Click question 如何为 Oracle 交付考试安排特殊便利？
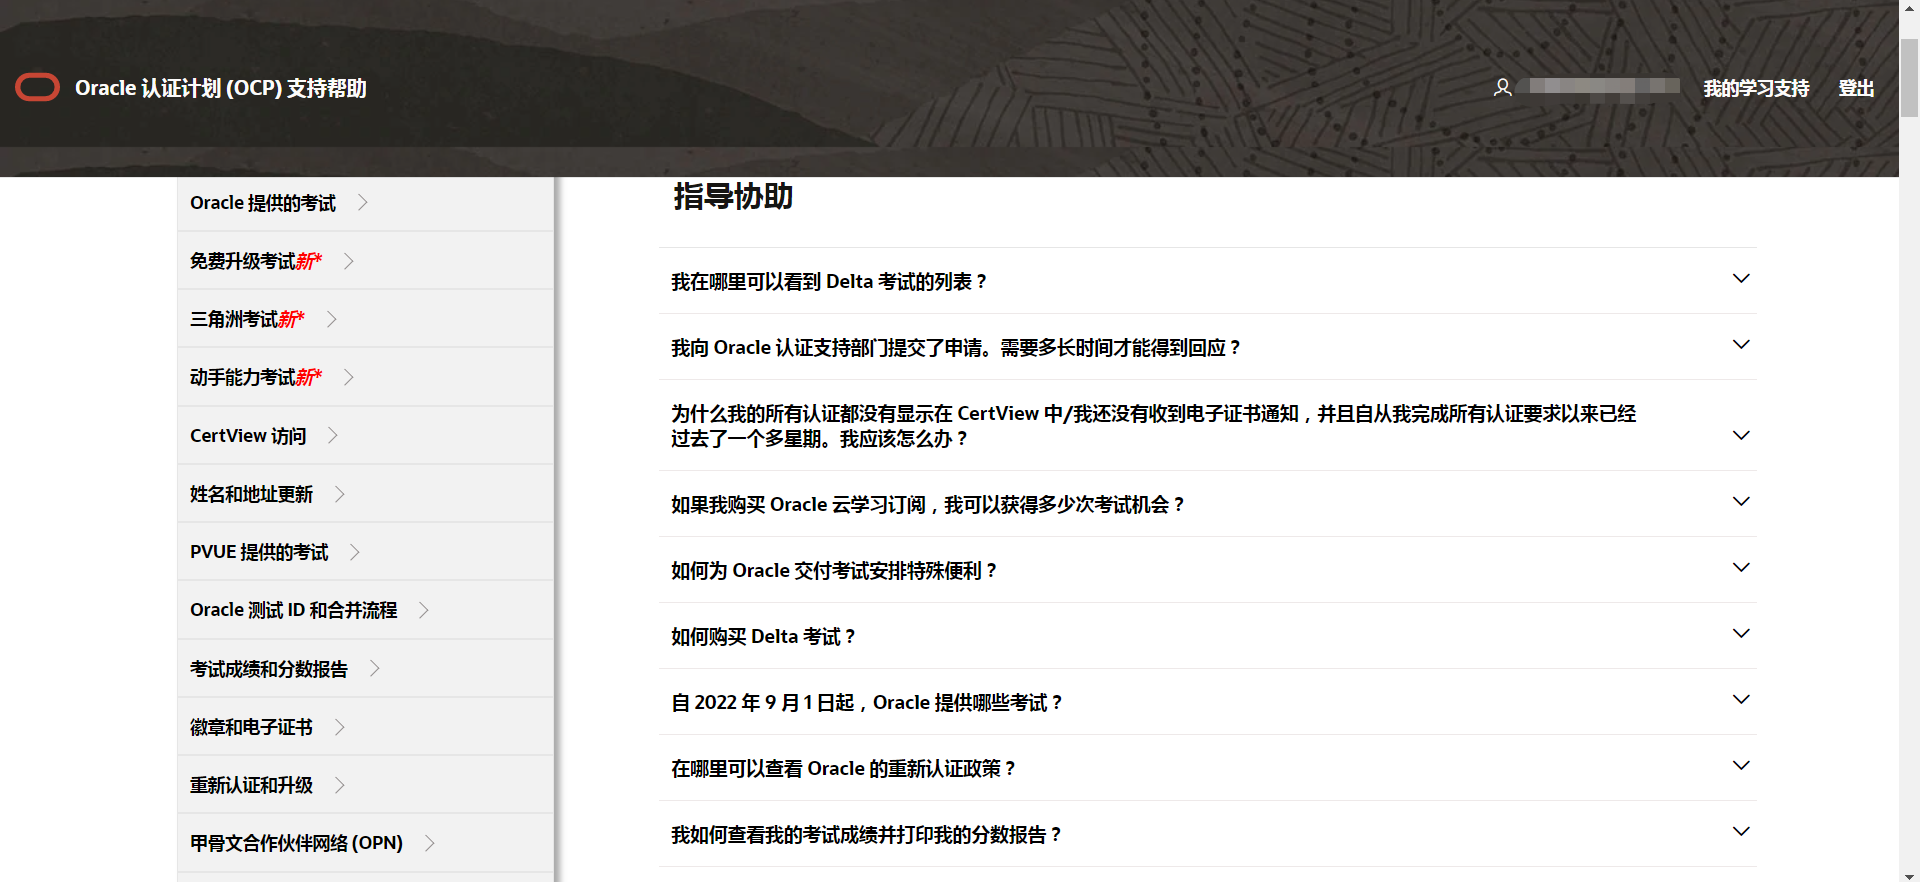Screen dimensions: 1920x882 835,571
